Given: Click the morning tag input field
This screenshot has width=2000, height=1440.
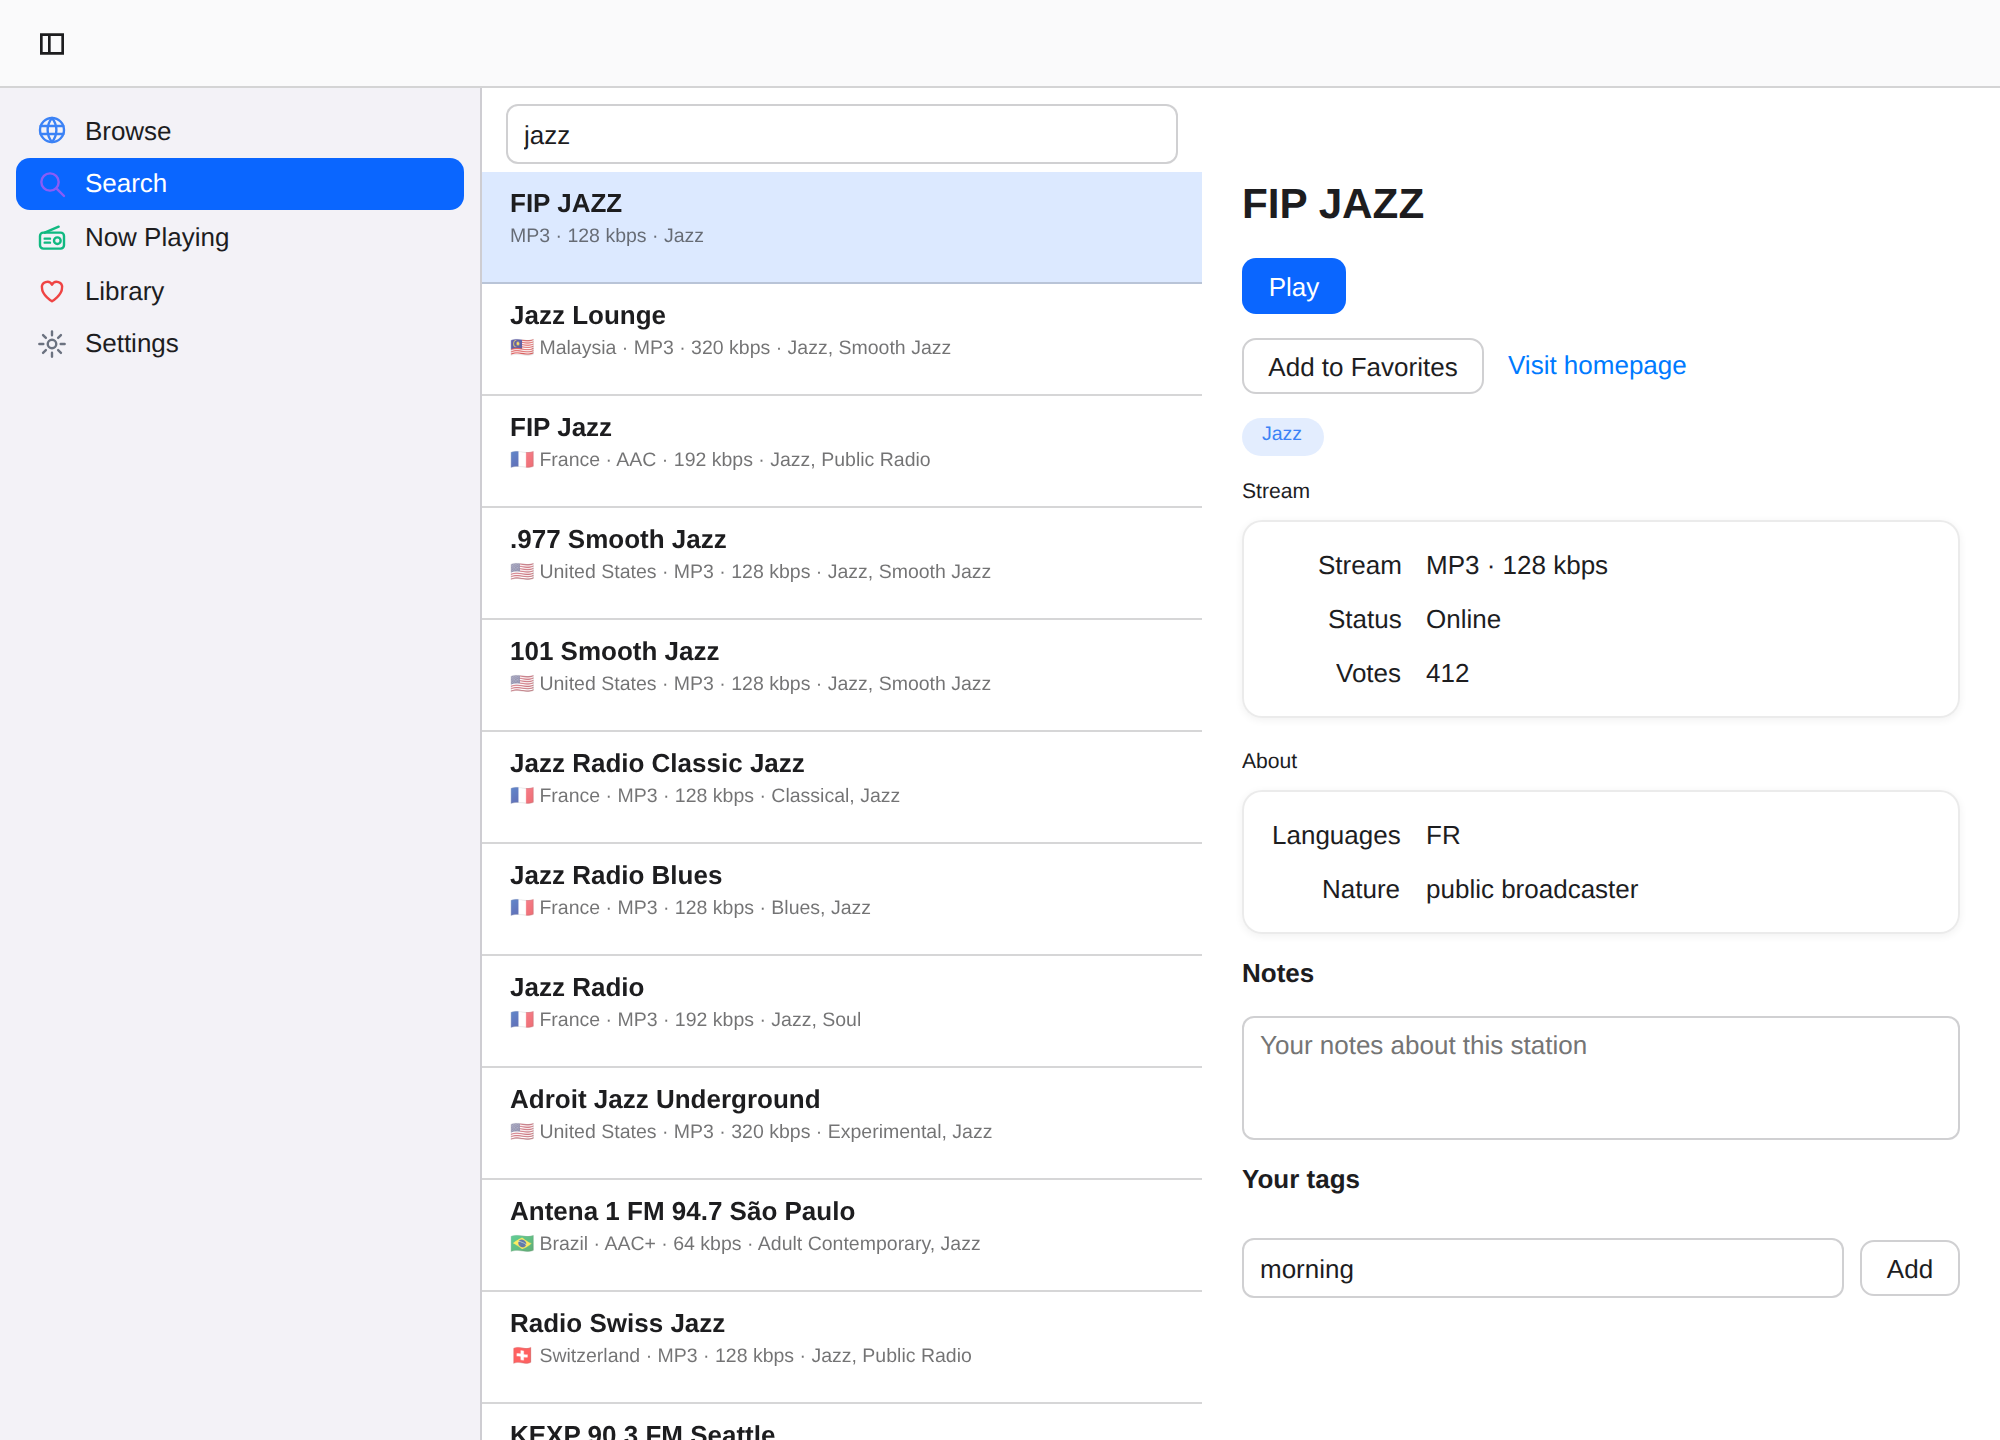Looking at the screenshot, I should coord(1542,1268).
